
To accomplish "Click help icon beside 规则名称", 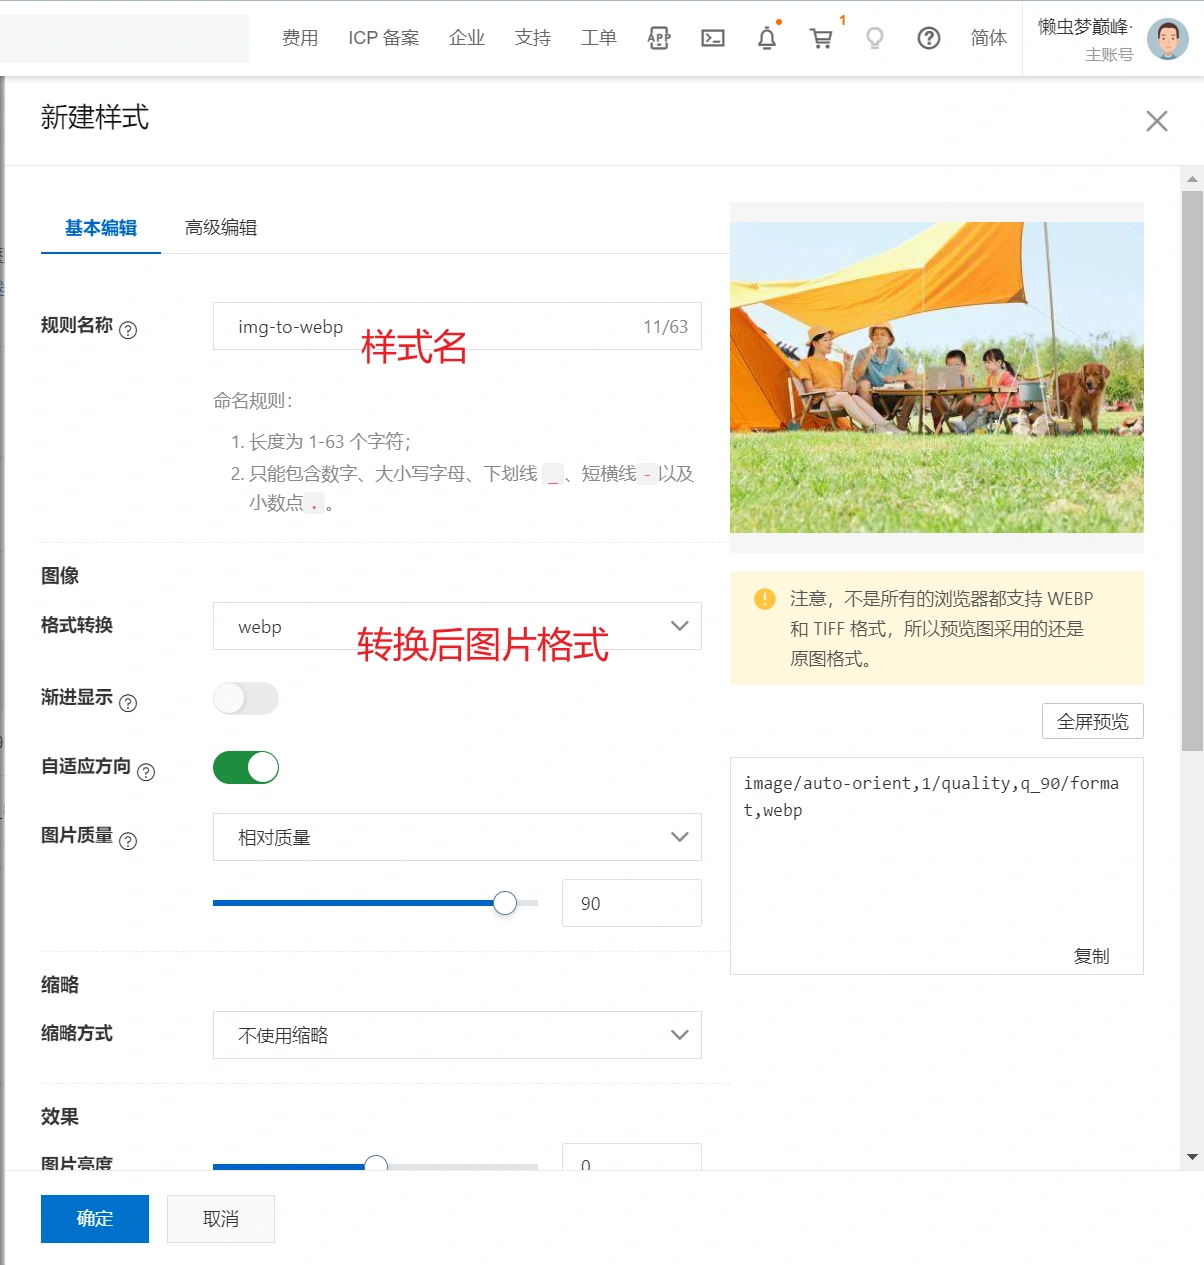I will click(128, 330).
